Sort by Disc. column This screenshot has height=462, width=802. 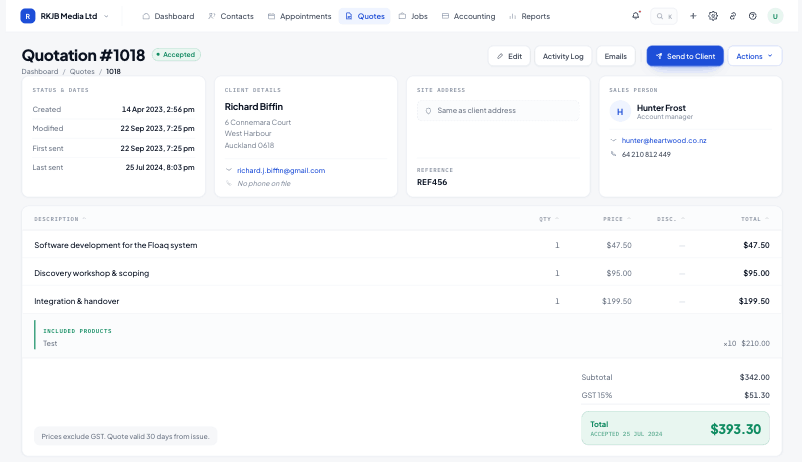(x=671, y=219)
